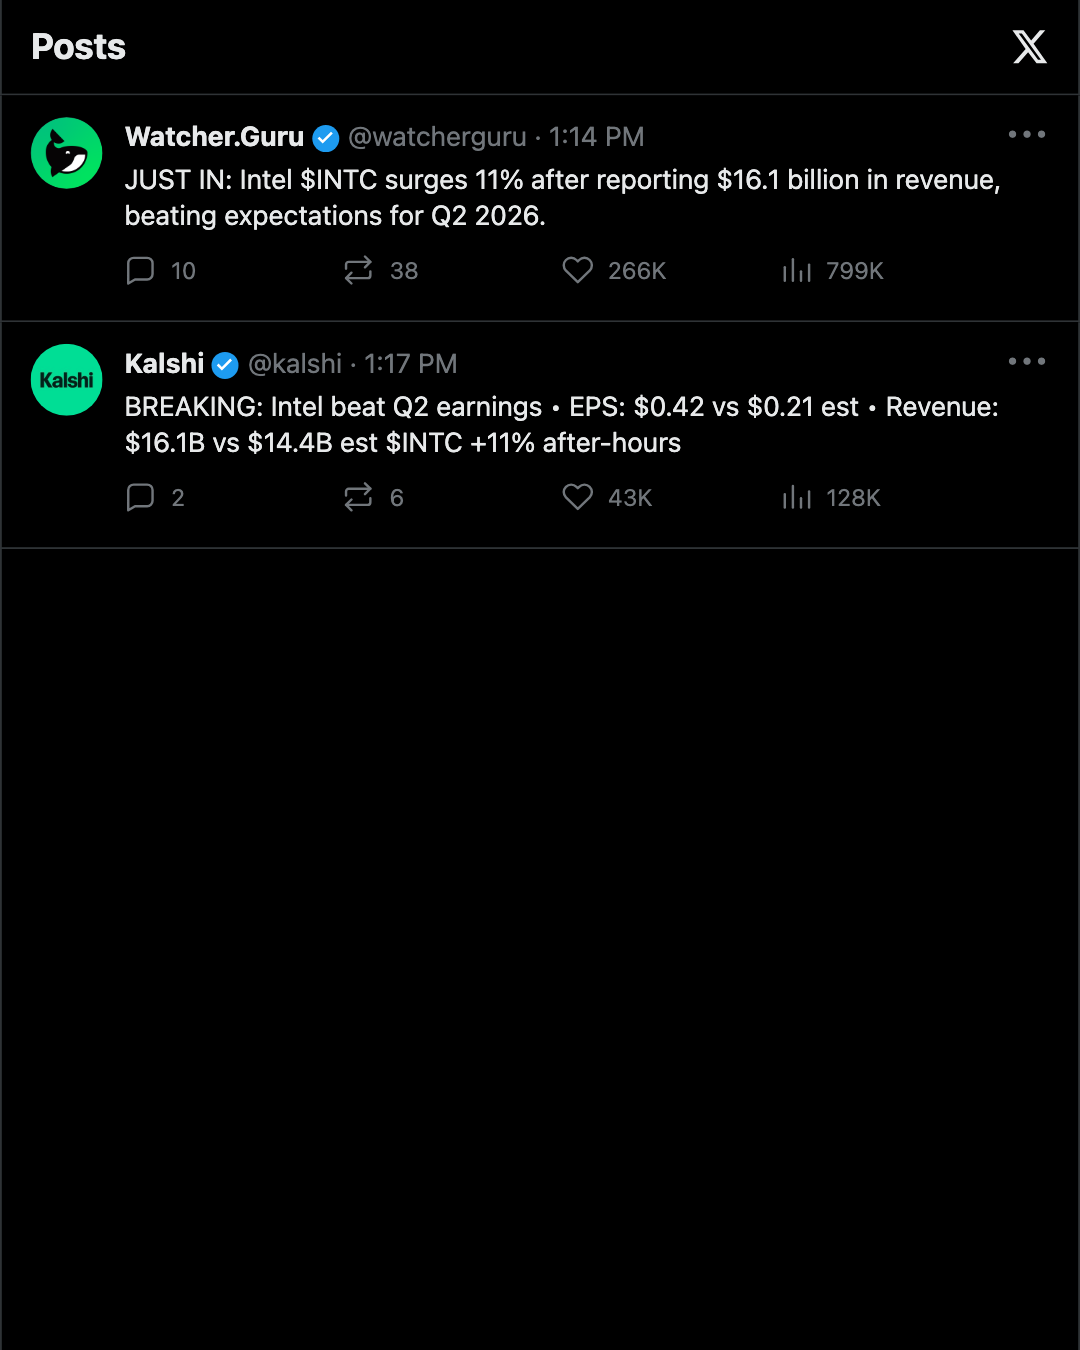1080x1350 pixels.
Task: Open Kalshi profile avatar
Action: (67, 380)
